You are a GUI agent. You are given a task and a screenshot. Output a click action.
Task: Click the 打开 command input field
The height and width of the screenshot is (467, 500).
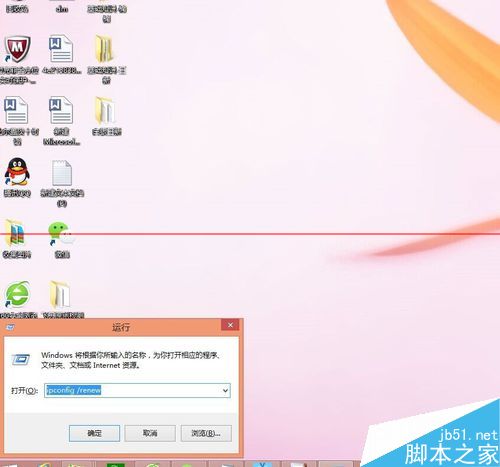[137, 390]
